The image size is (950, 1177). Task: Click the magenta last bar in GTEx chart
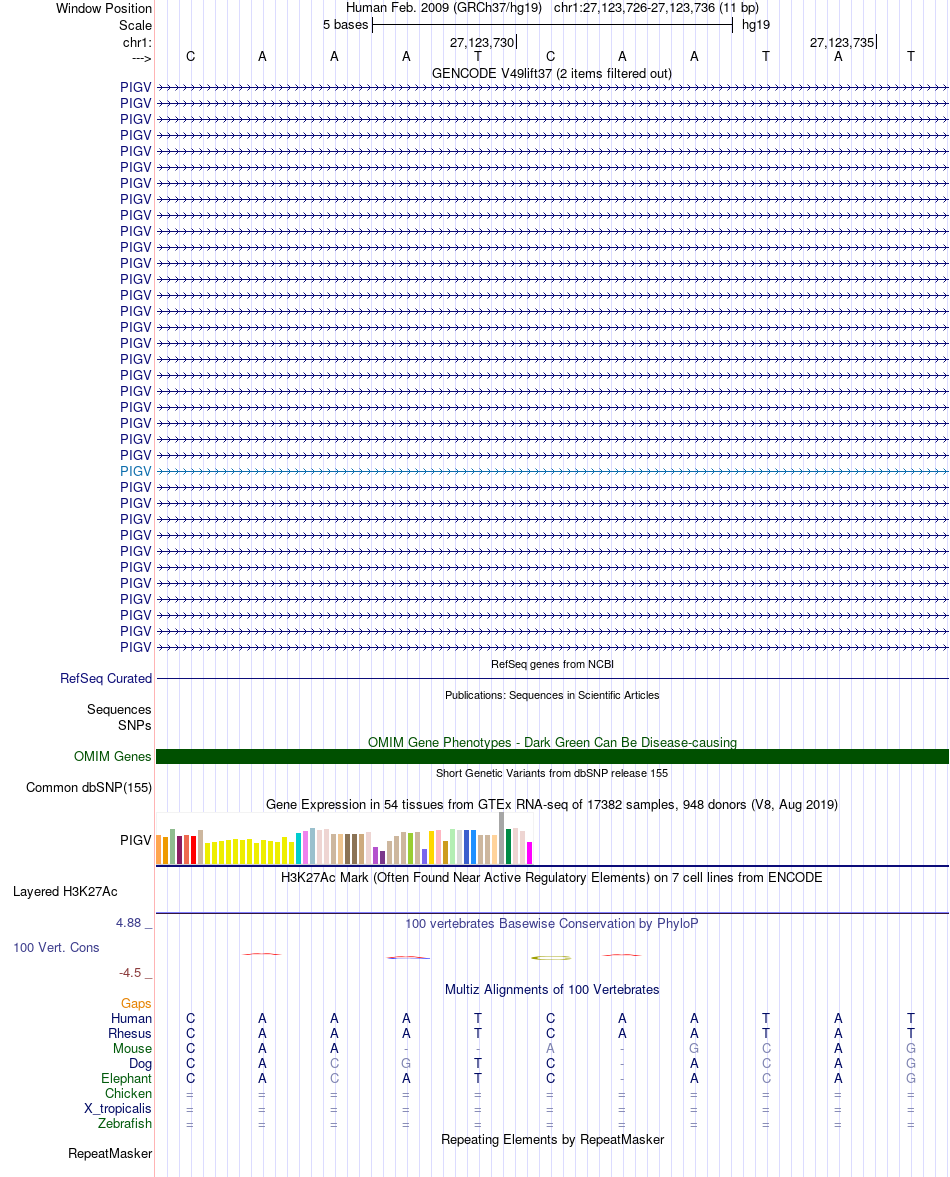(x=529, y=853)
